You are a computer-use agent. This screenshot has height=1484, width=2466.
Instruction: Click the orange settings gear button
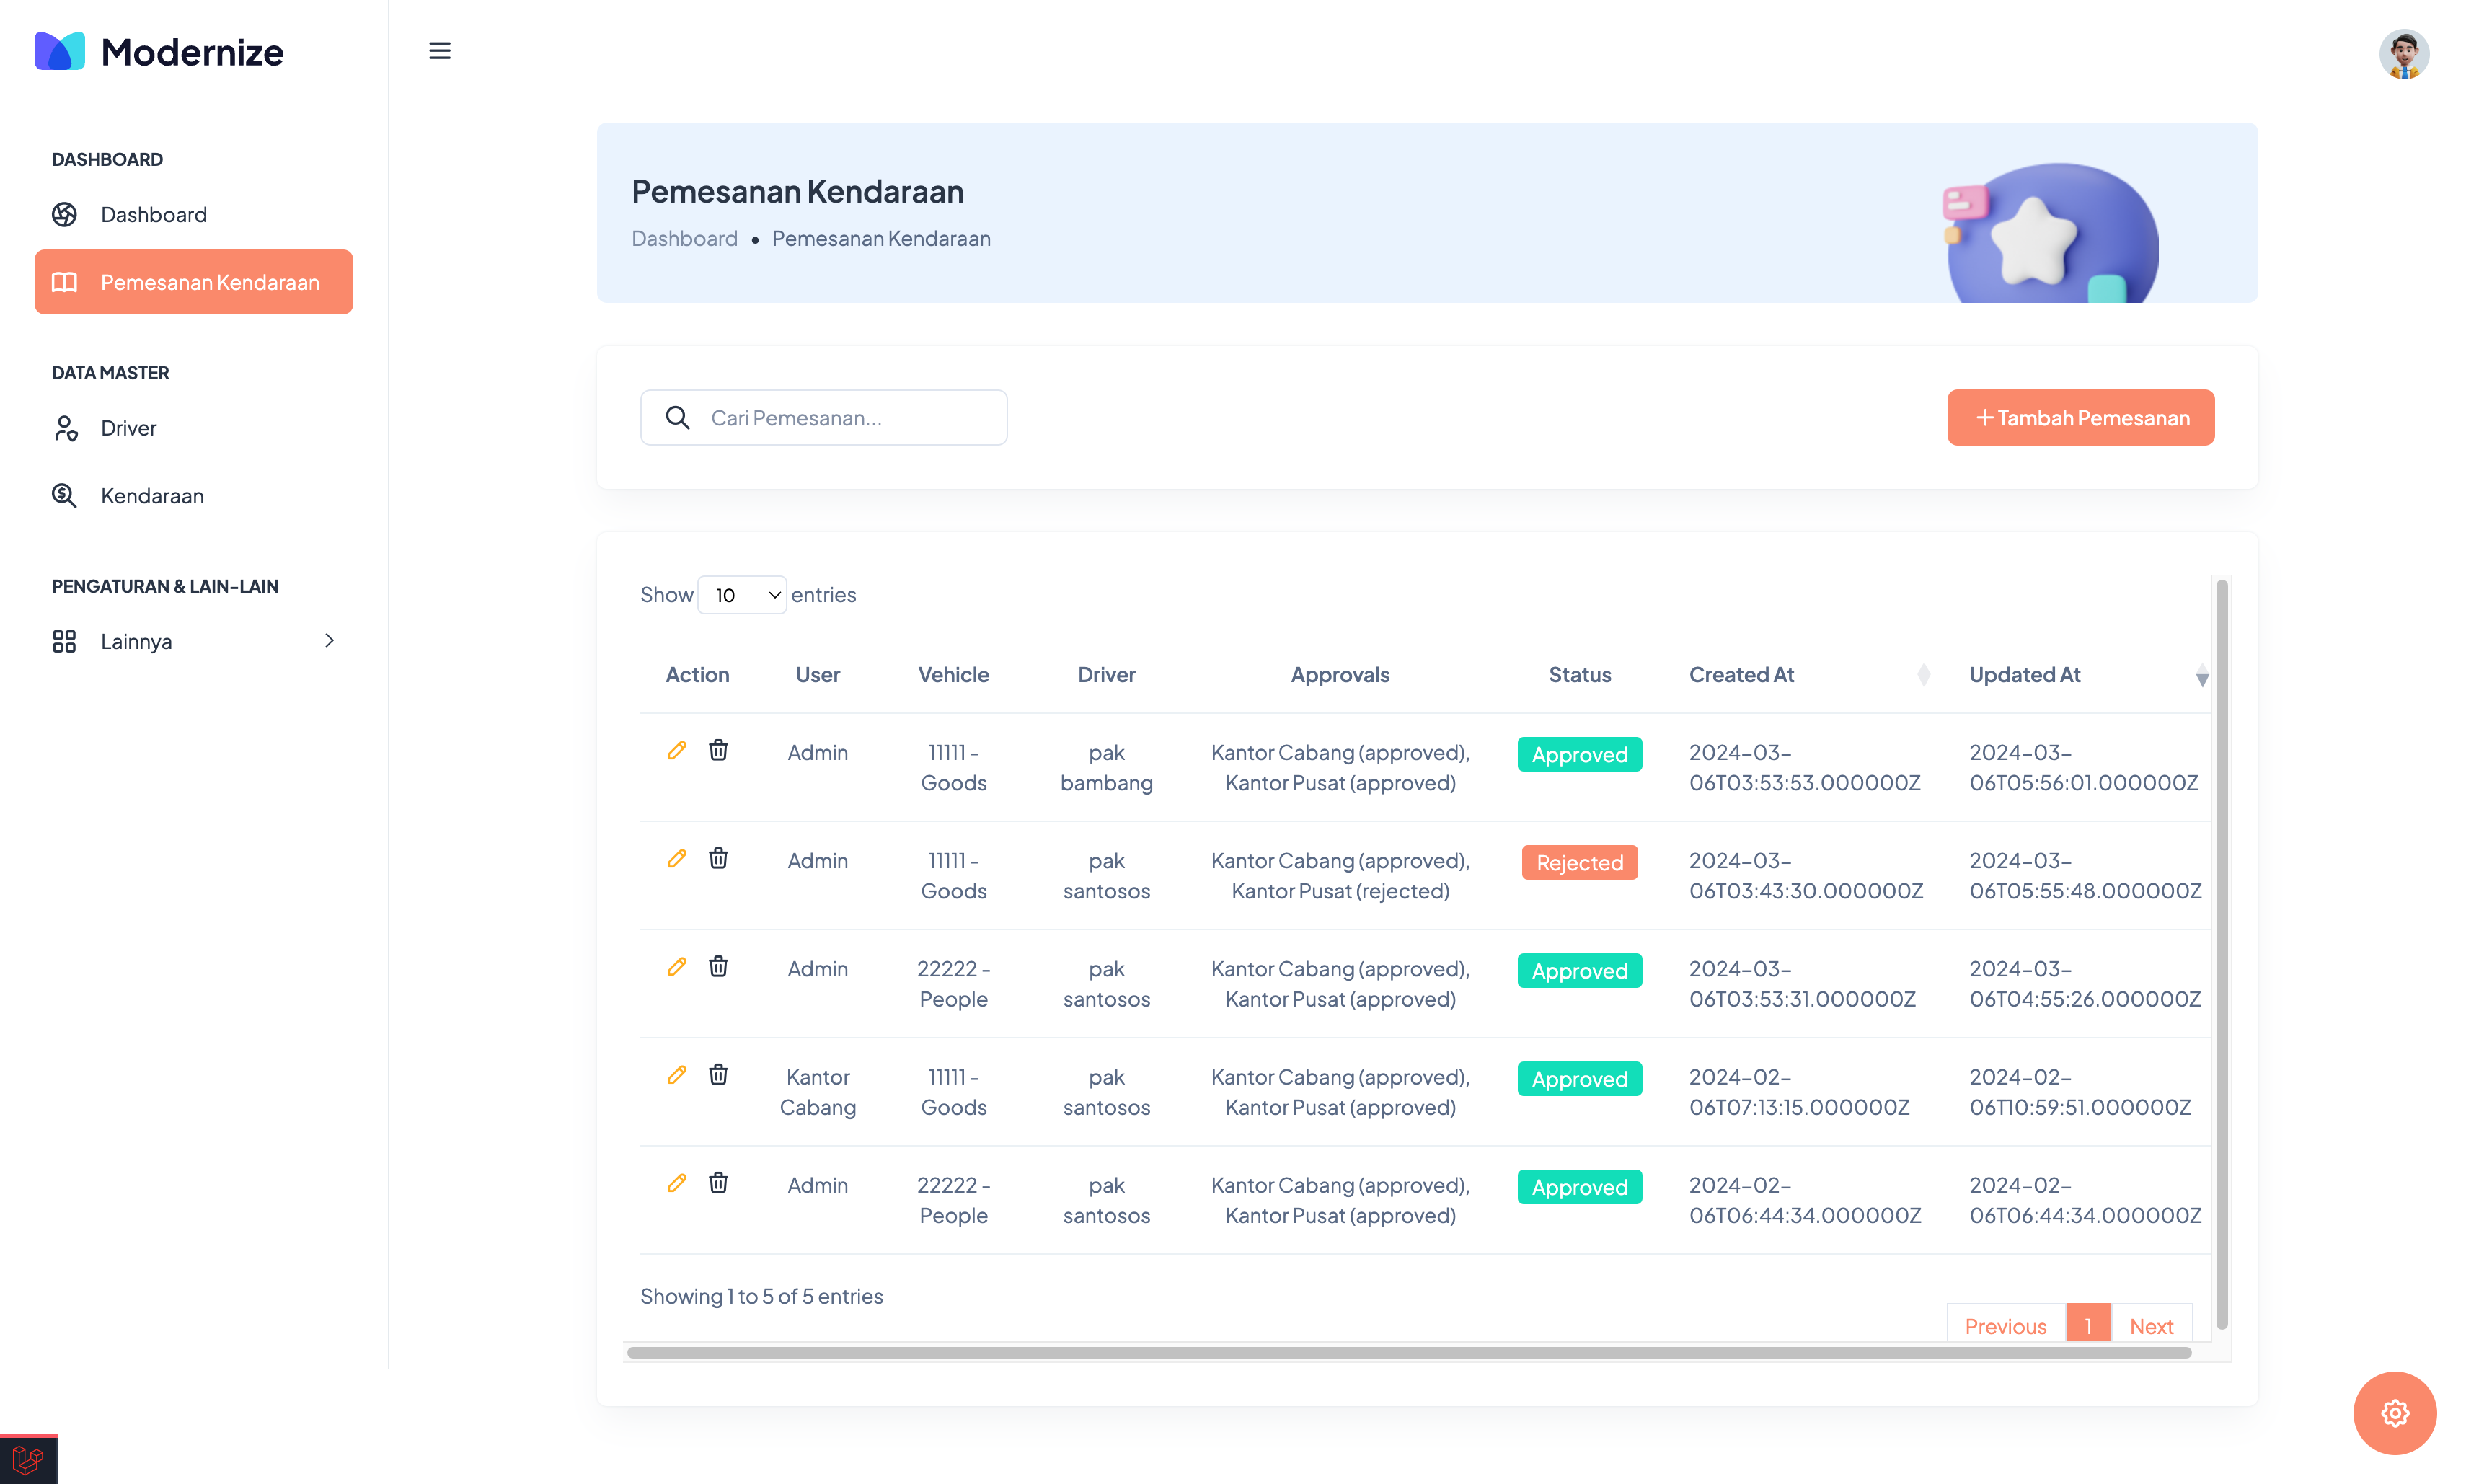(2394, 1412)
